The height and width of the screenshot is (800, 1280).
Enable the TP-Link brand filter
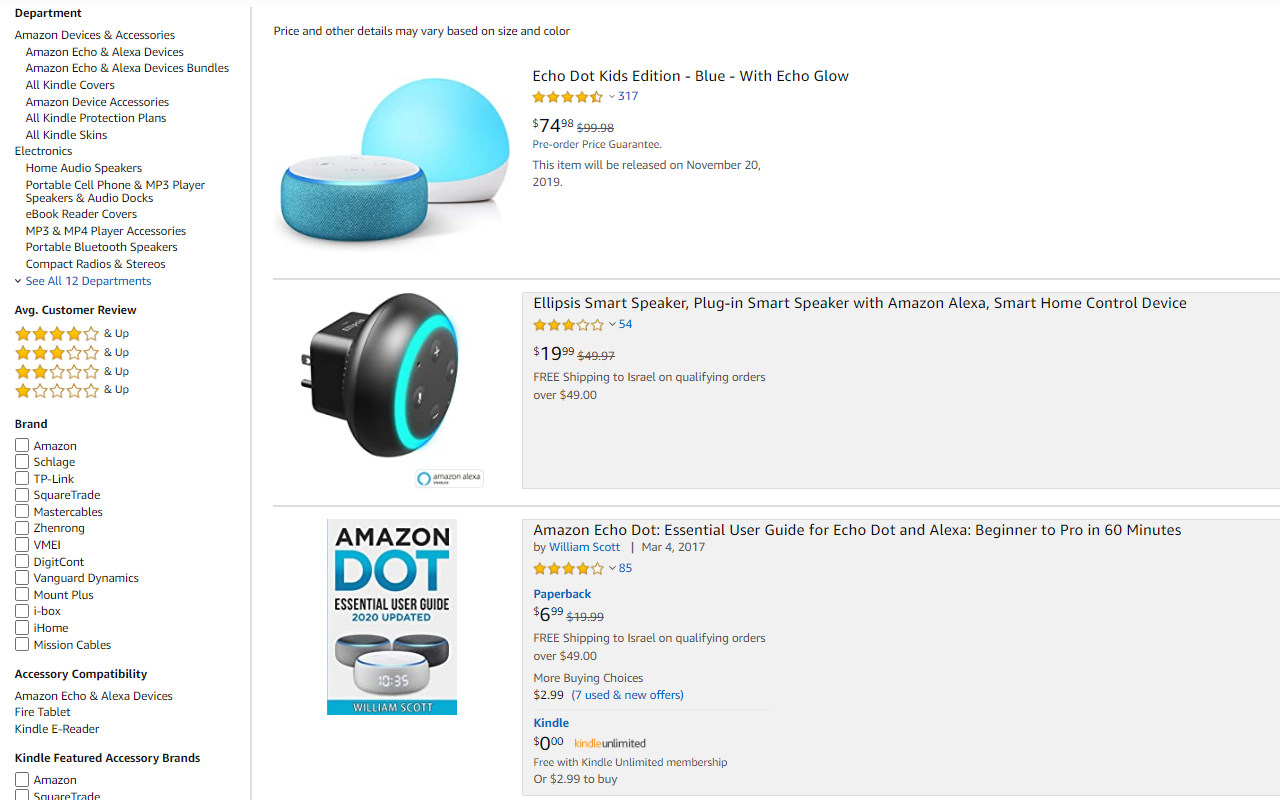[x=22, y=479]
